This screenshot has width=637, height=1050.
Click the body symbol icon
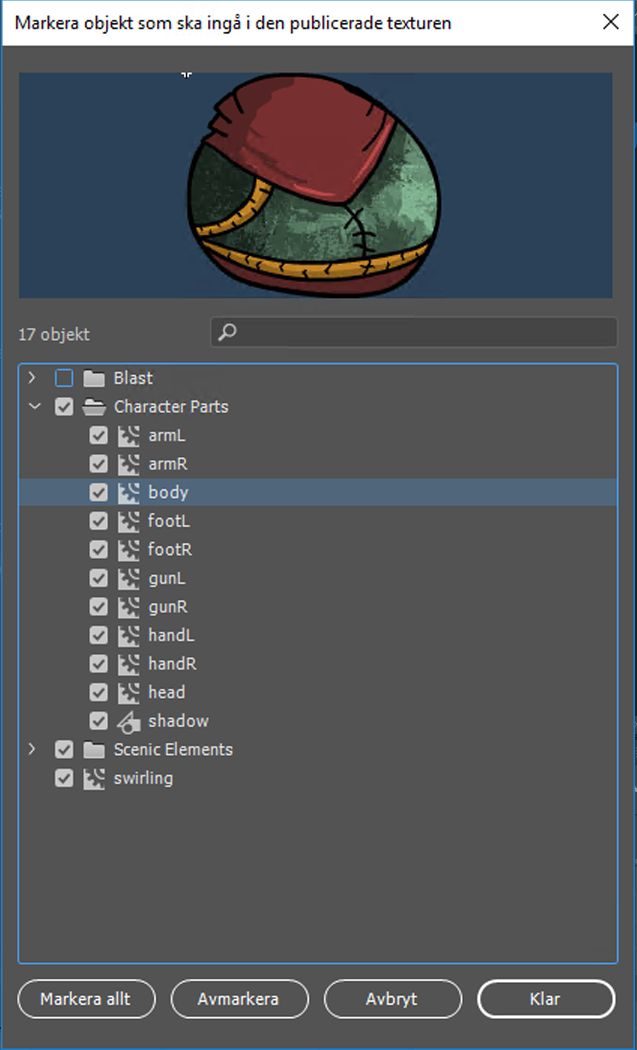click(129, 493)
